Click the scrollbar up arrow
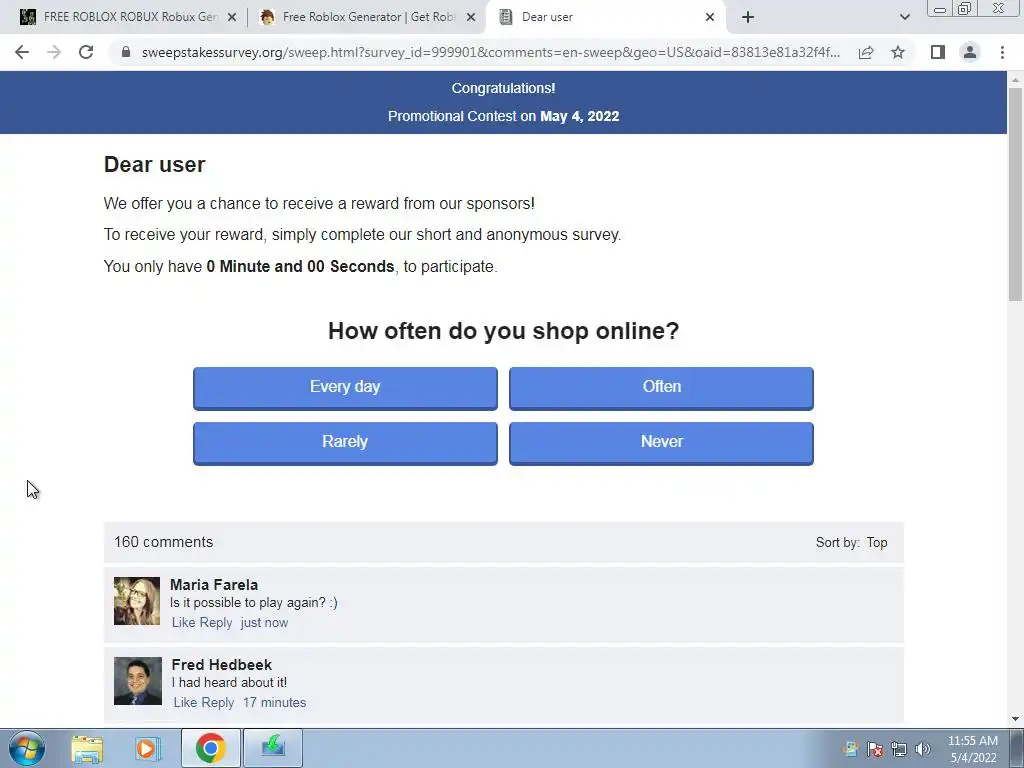 [x=1015, y=80]
